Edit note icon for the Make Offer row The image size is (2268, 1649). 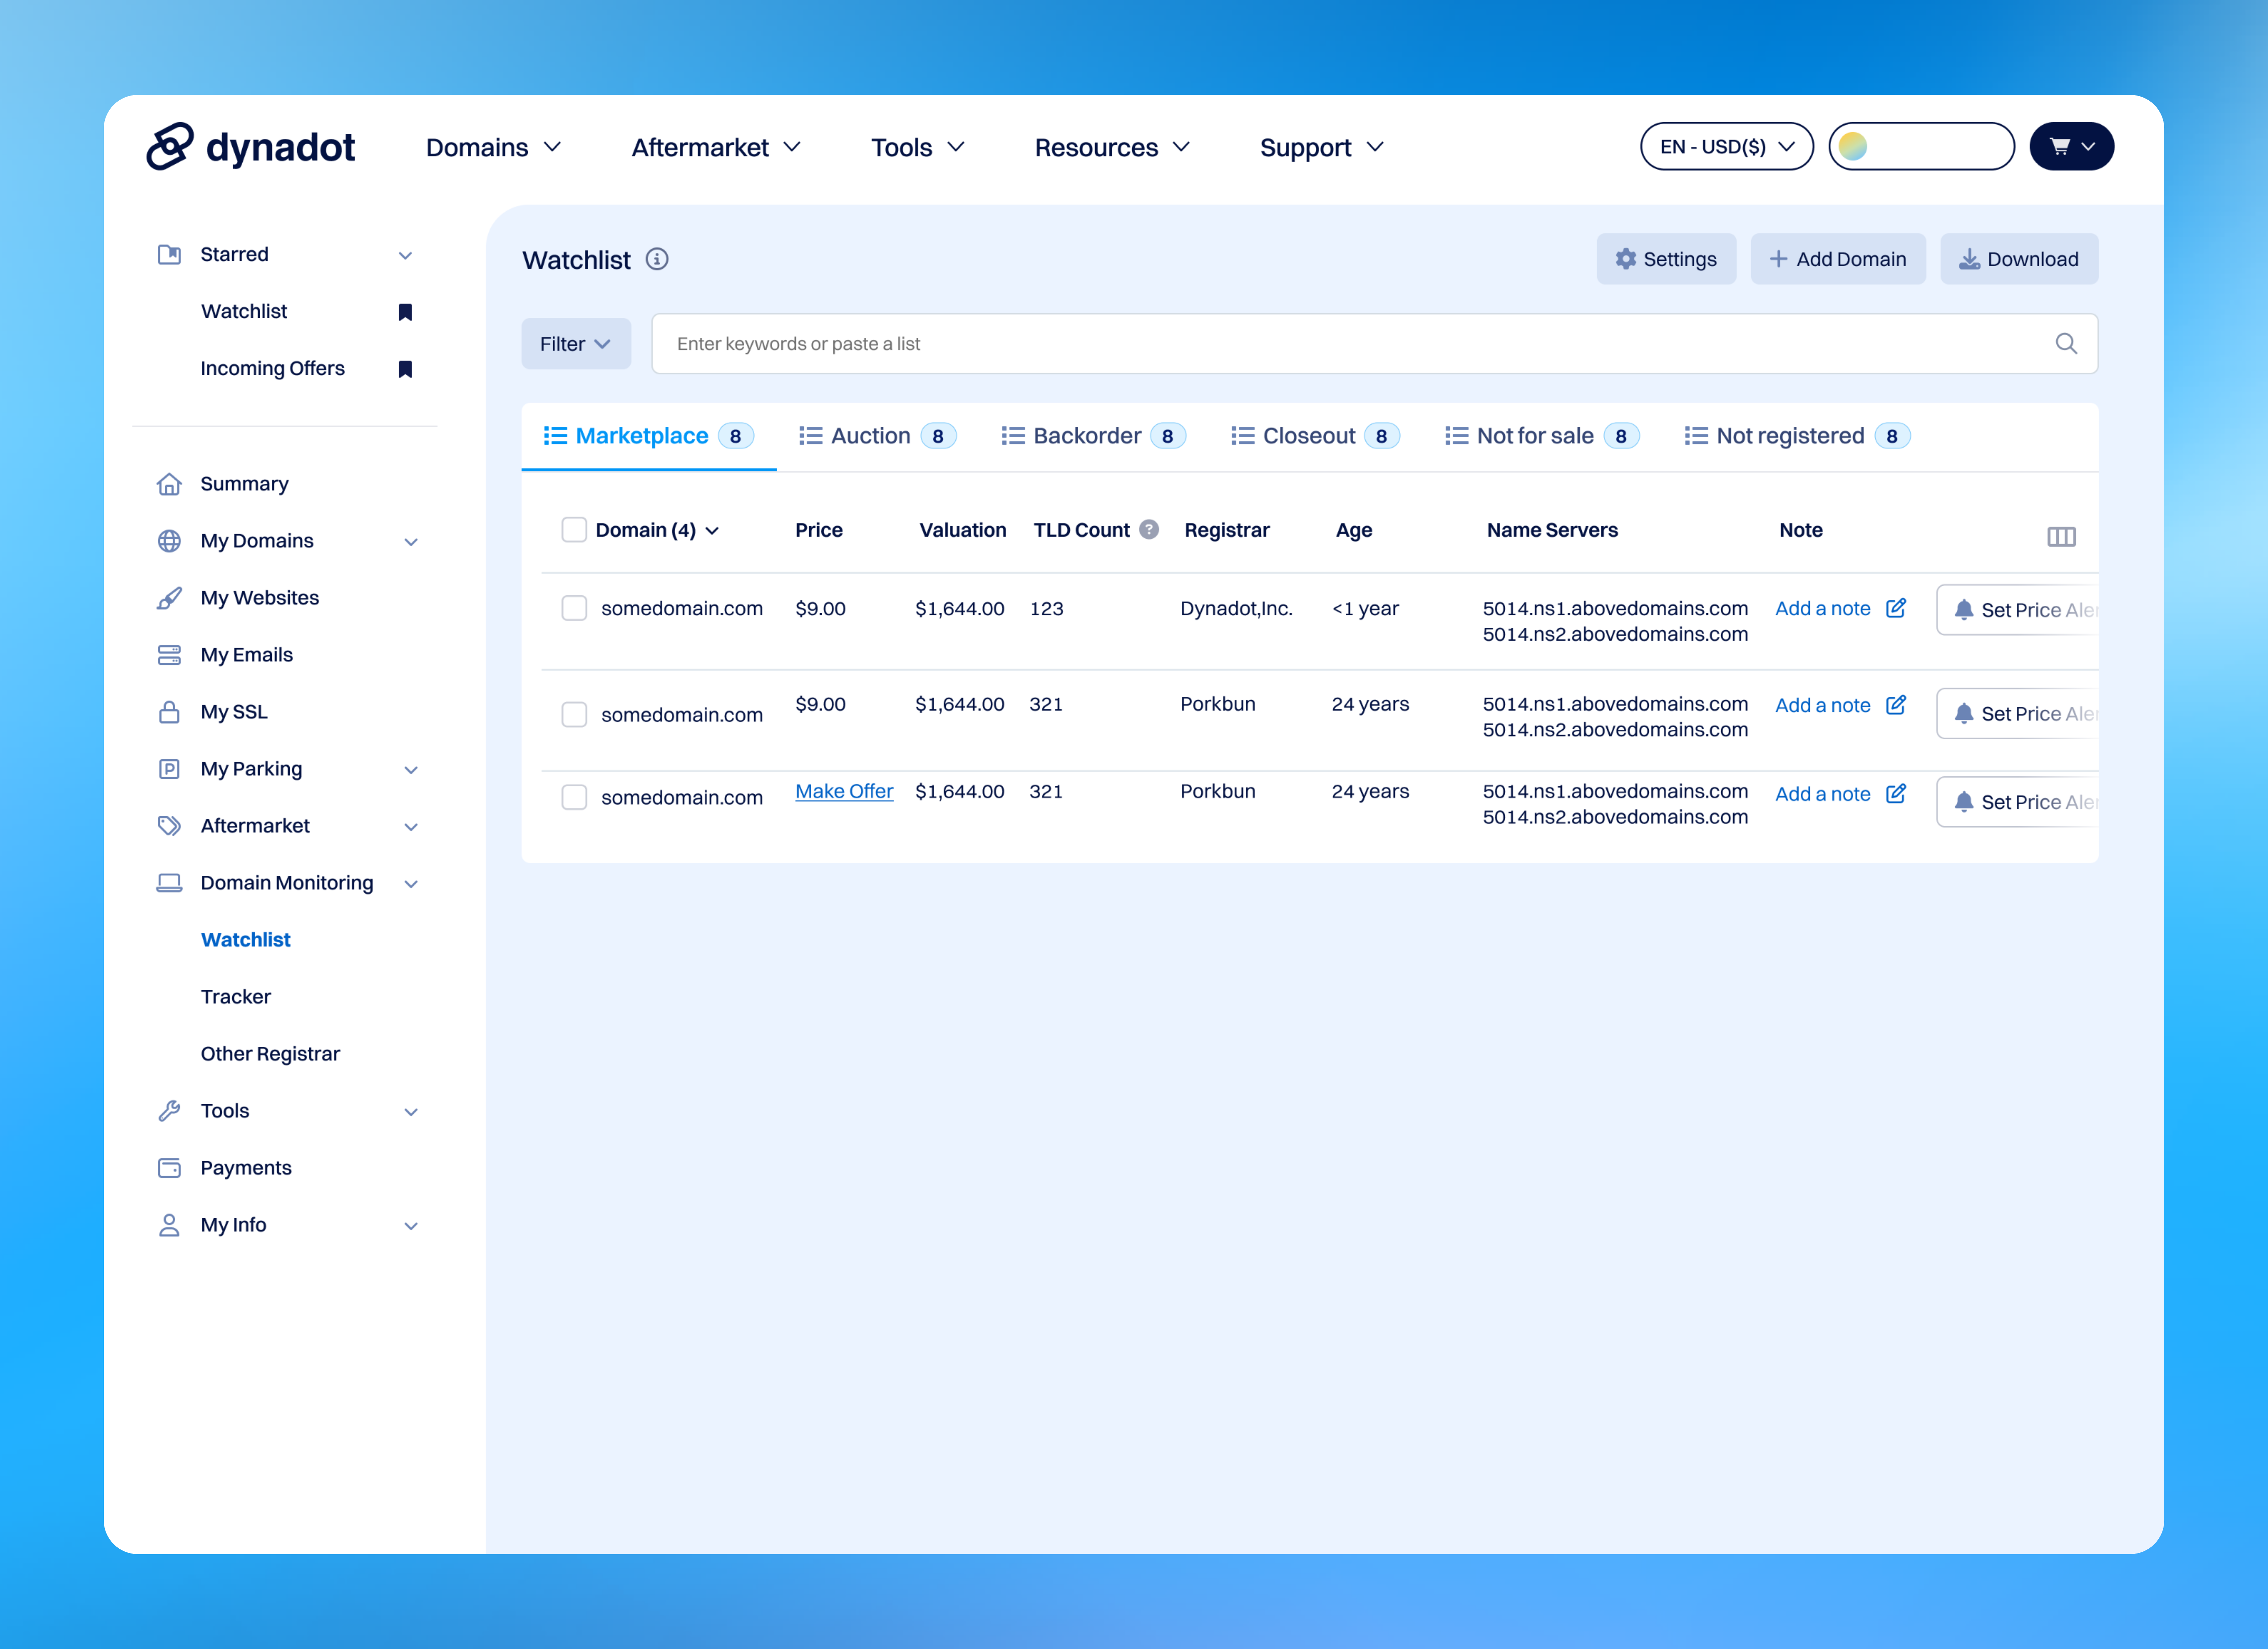1896,794
